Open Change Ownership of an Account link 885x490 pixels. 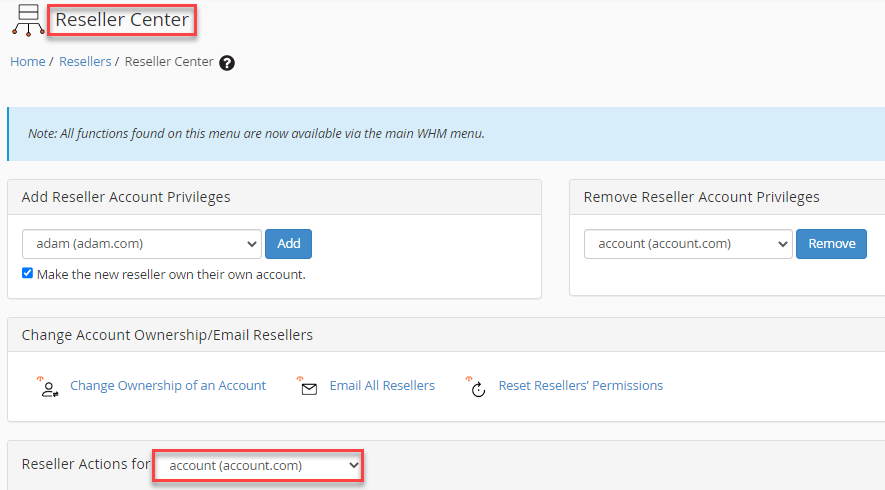tap(168, 386)
